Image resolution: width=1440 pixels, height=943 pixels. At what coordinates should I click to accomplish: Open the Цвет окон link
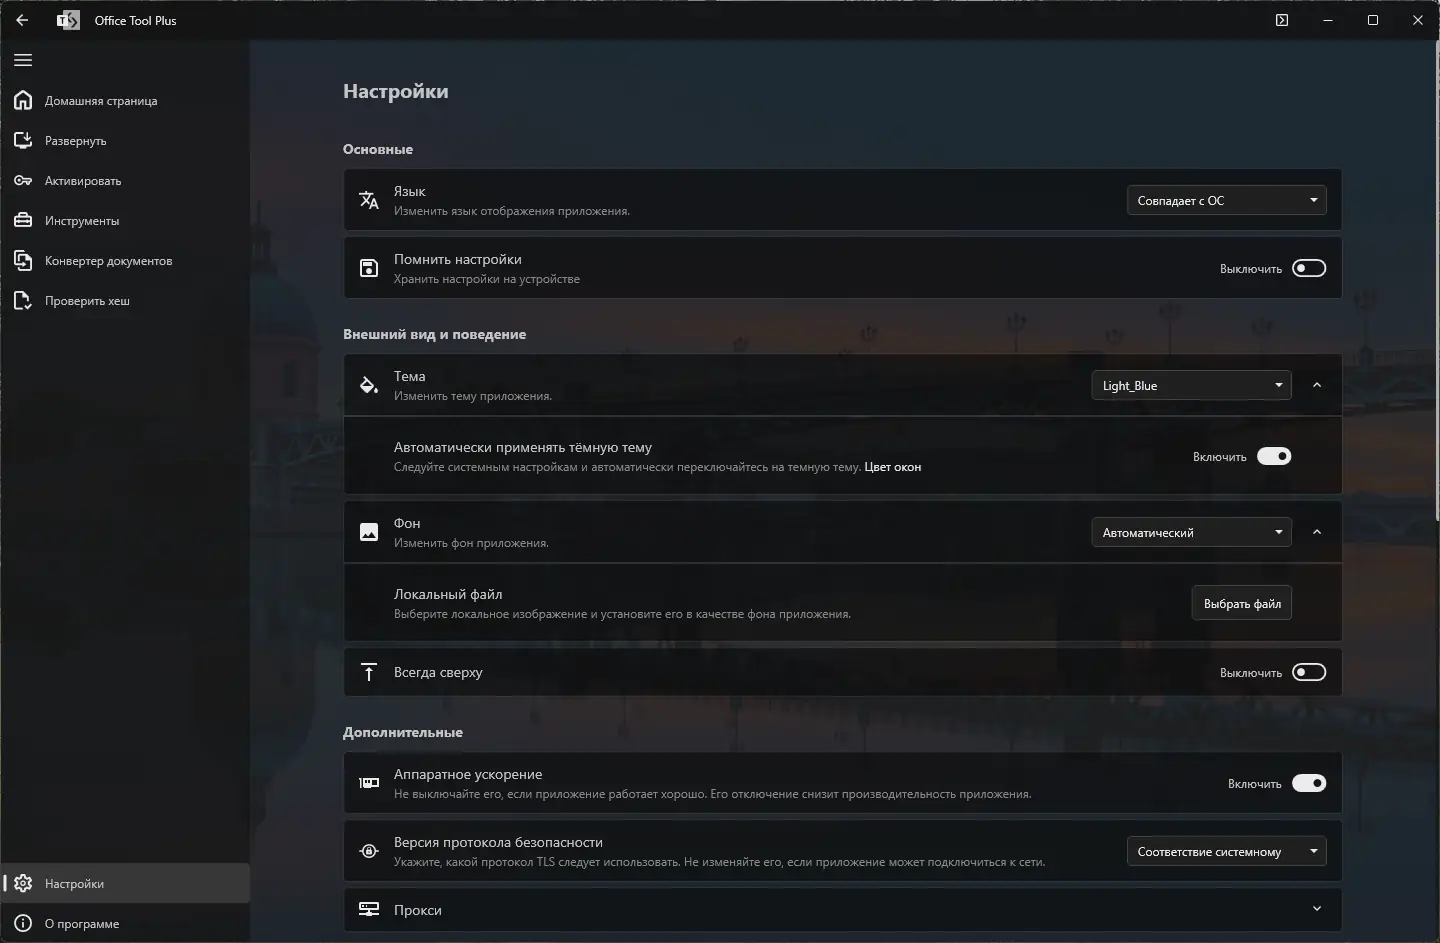point(892,467)
